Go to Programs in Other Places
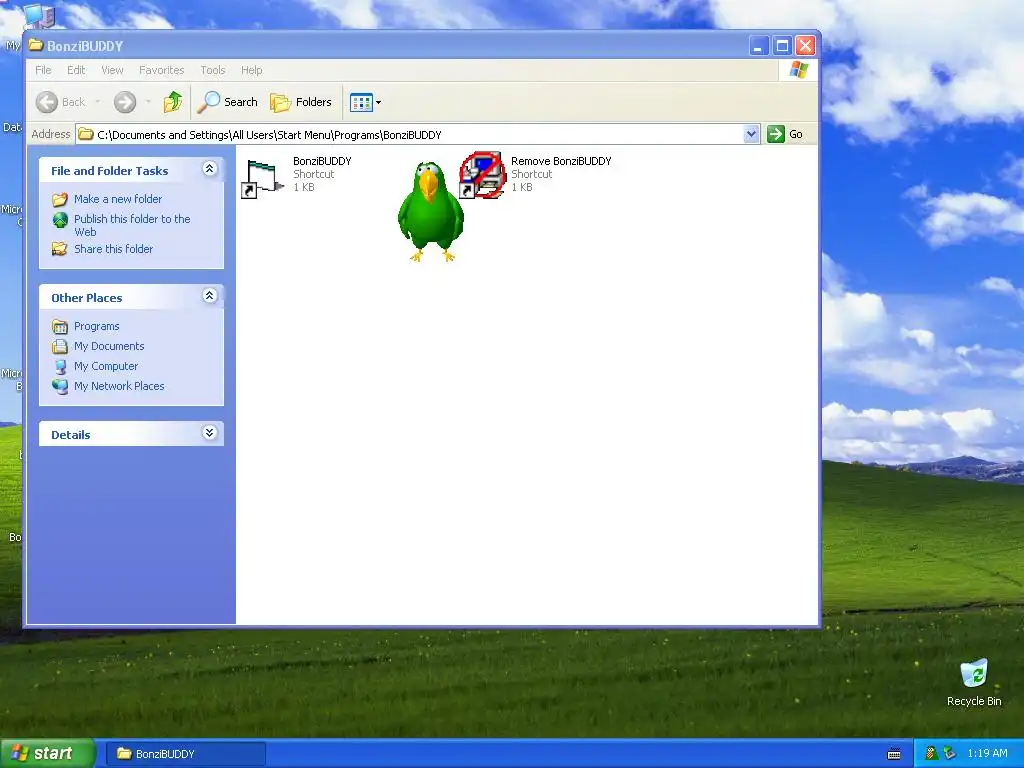1024x768 pixels. 97,326
